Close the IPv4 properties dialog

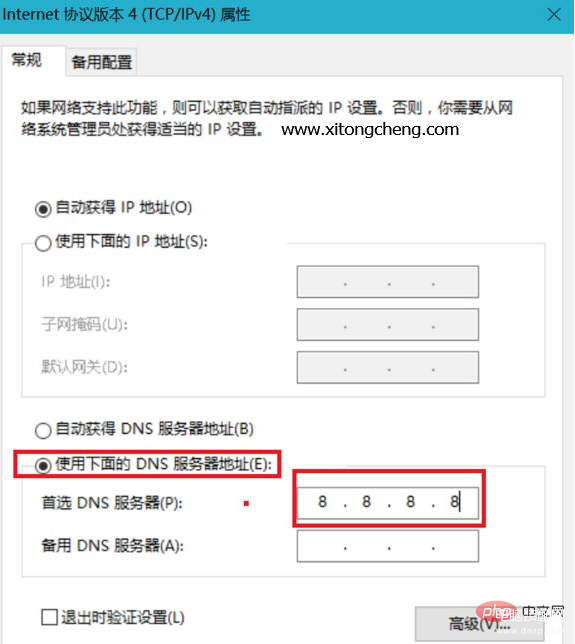[x=554, y=15]
